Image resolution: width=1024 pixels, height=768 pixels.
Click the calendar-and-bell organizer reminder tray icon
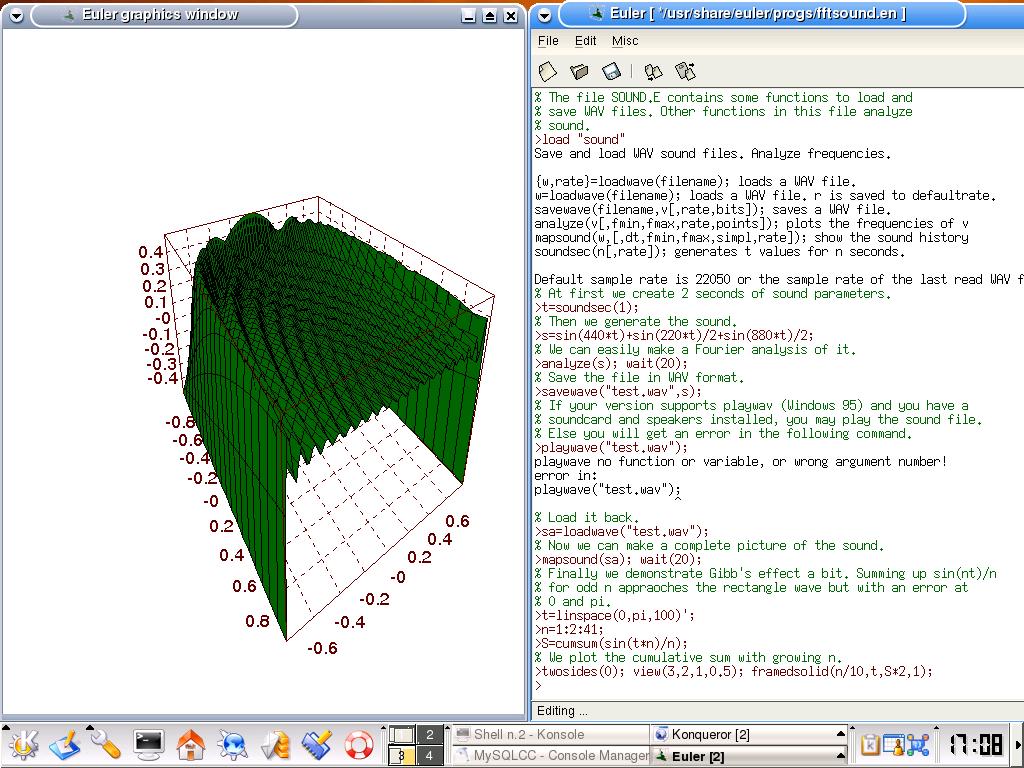[x=893, y=744]
